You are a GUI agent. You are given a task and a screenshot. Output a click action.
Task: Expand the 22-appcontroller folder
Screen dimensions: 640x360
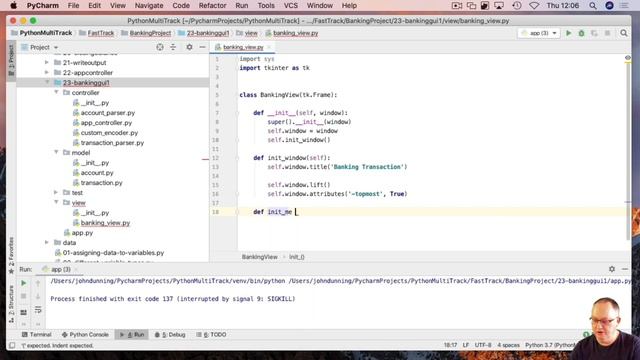click(x=47, y=72)
